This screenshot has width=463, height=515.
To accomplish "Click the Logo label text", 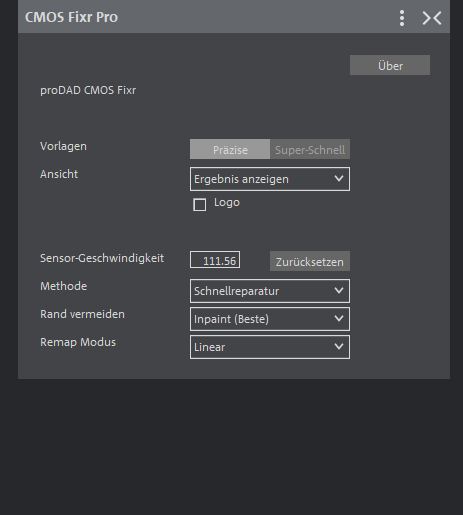I will pyautogui.click(x=227, y=202).
